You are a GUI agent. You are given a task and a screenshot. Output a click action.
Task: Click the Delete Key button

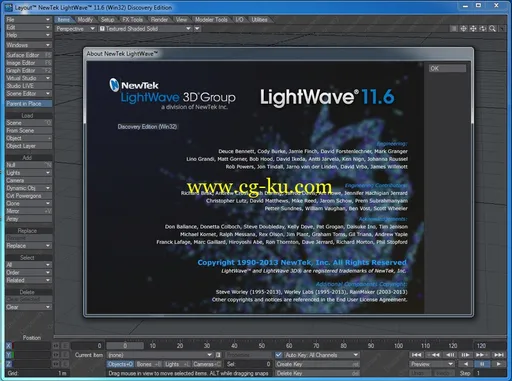(318, 373)
